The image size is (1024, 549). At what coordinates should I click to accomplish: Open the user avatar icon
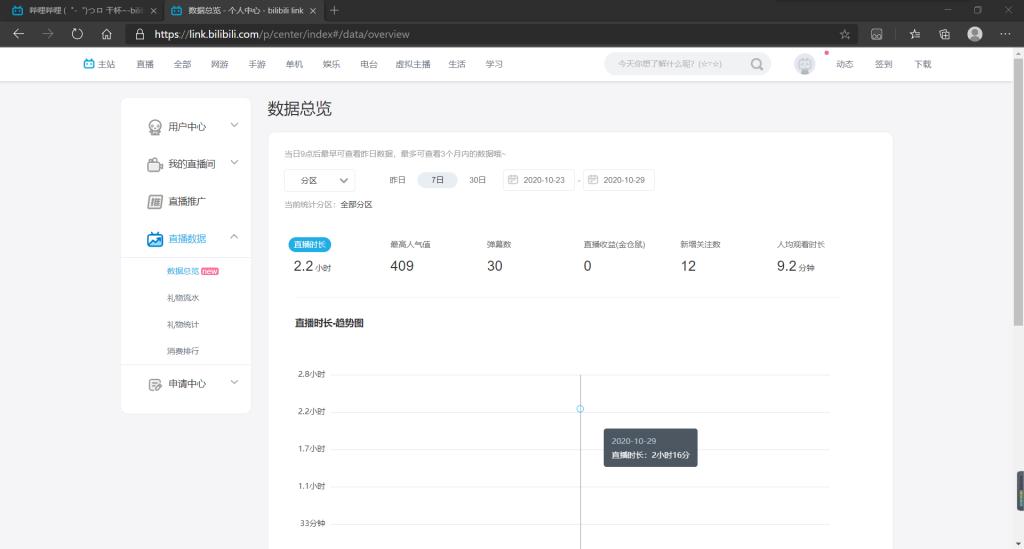[804, 64]
